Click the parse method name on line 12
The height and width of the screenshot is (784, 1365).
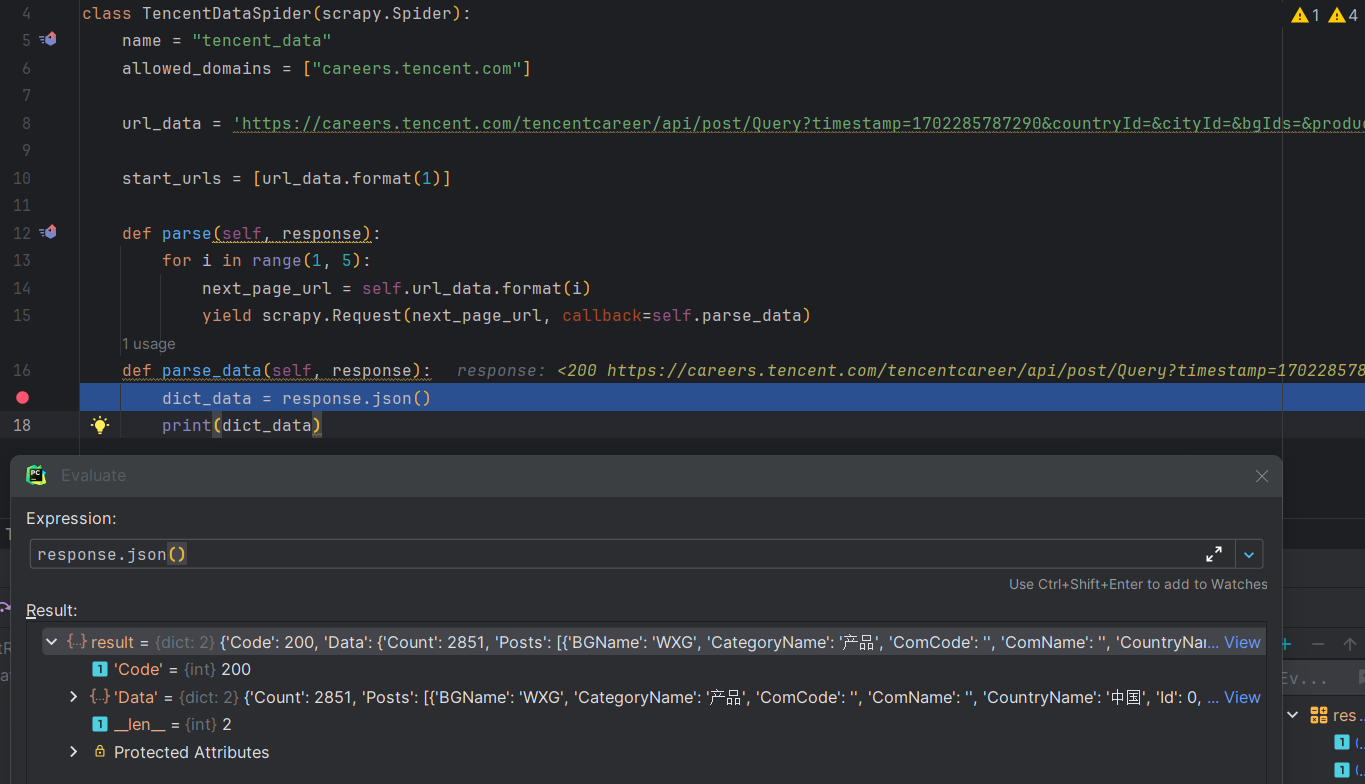tap(187, 233)
